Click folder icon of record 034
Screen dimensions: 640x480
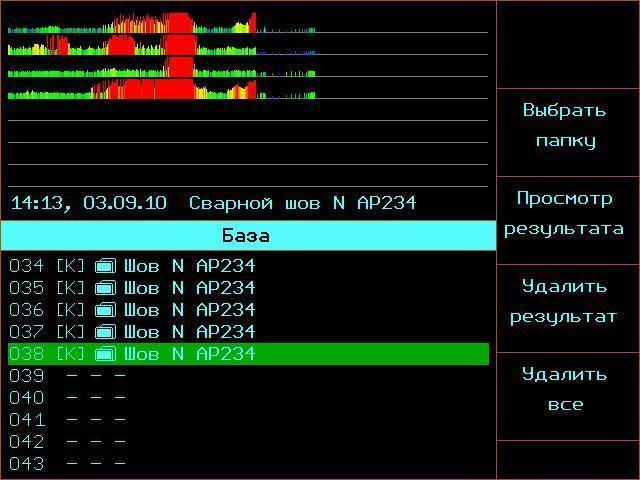pyautogui.click(x=105, y=266)
